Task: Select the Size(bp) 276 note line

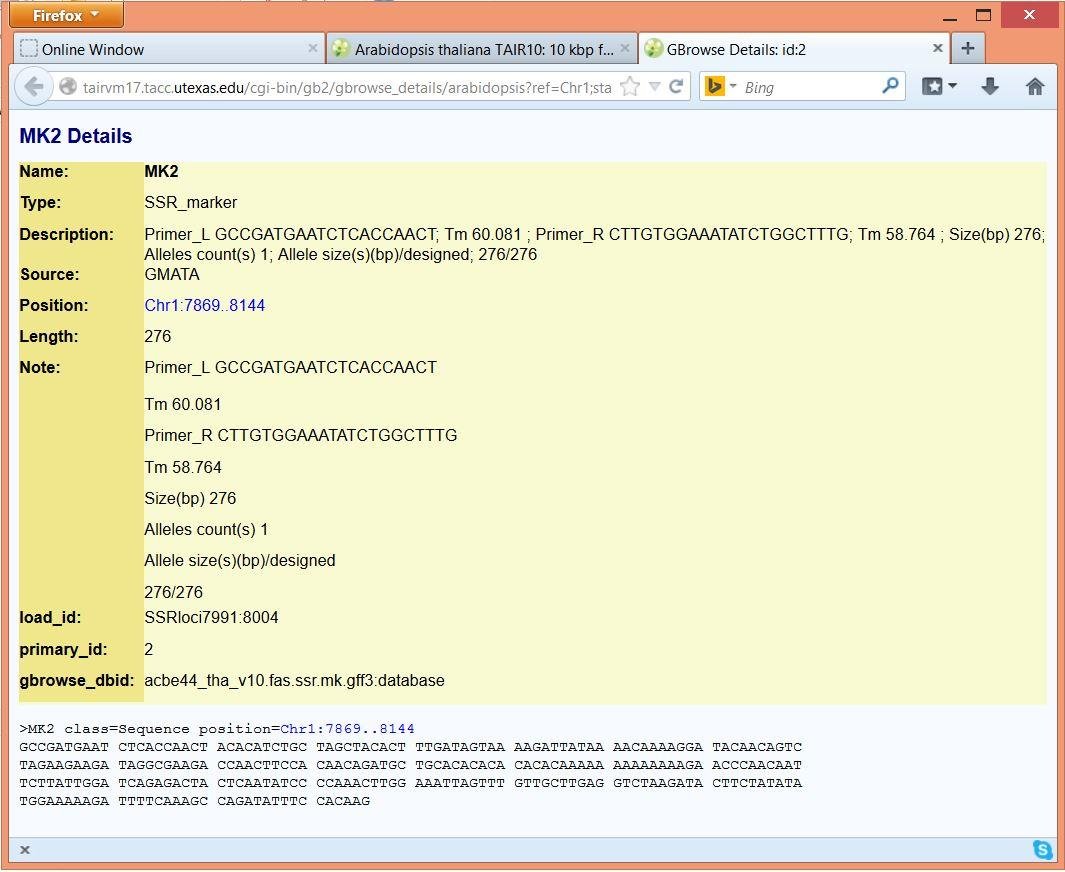Action: pyautogui.click(x=190, y=498)
